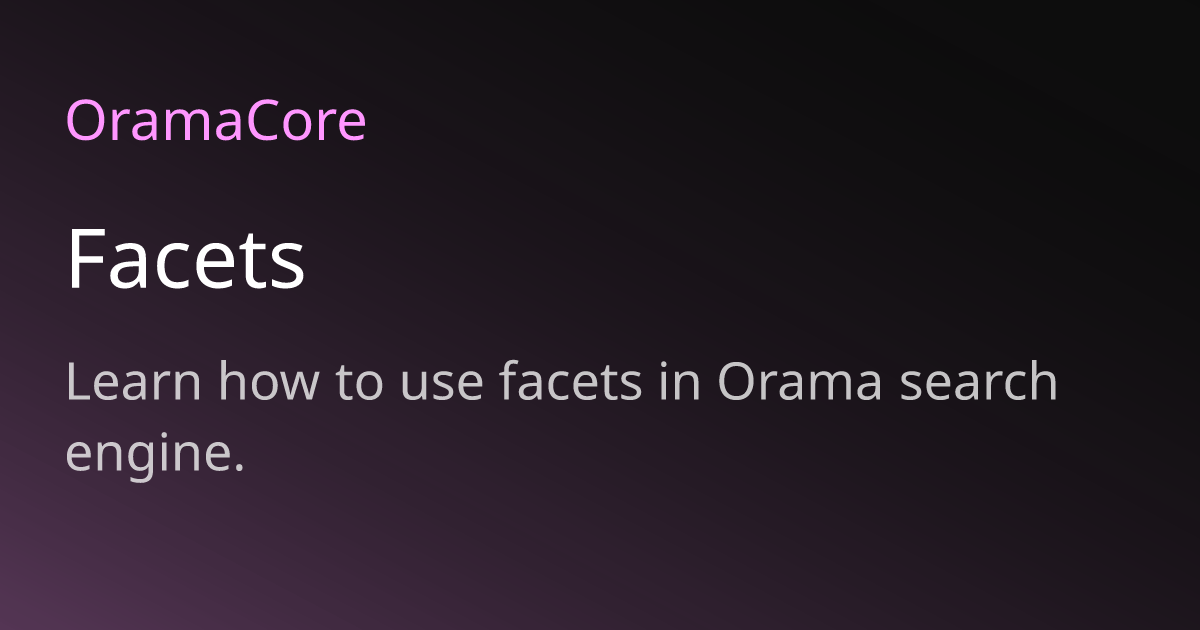Click the final "s" of Facets heading

288,268
